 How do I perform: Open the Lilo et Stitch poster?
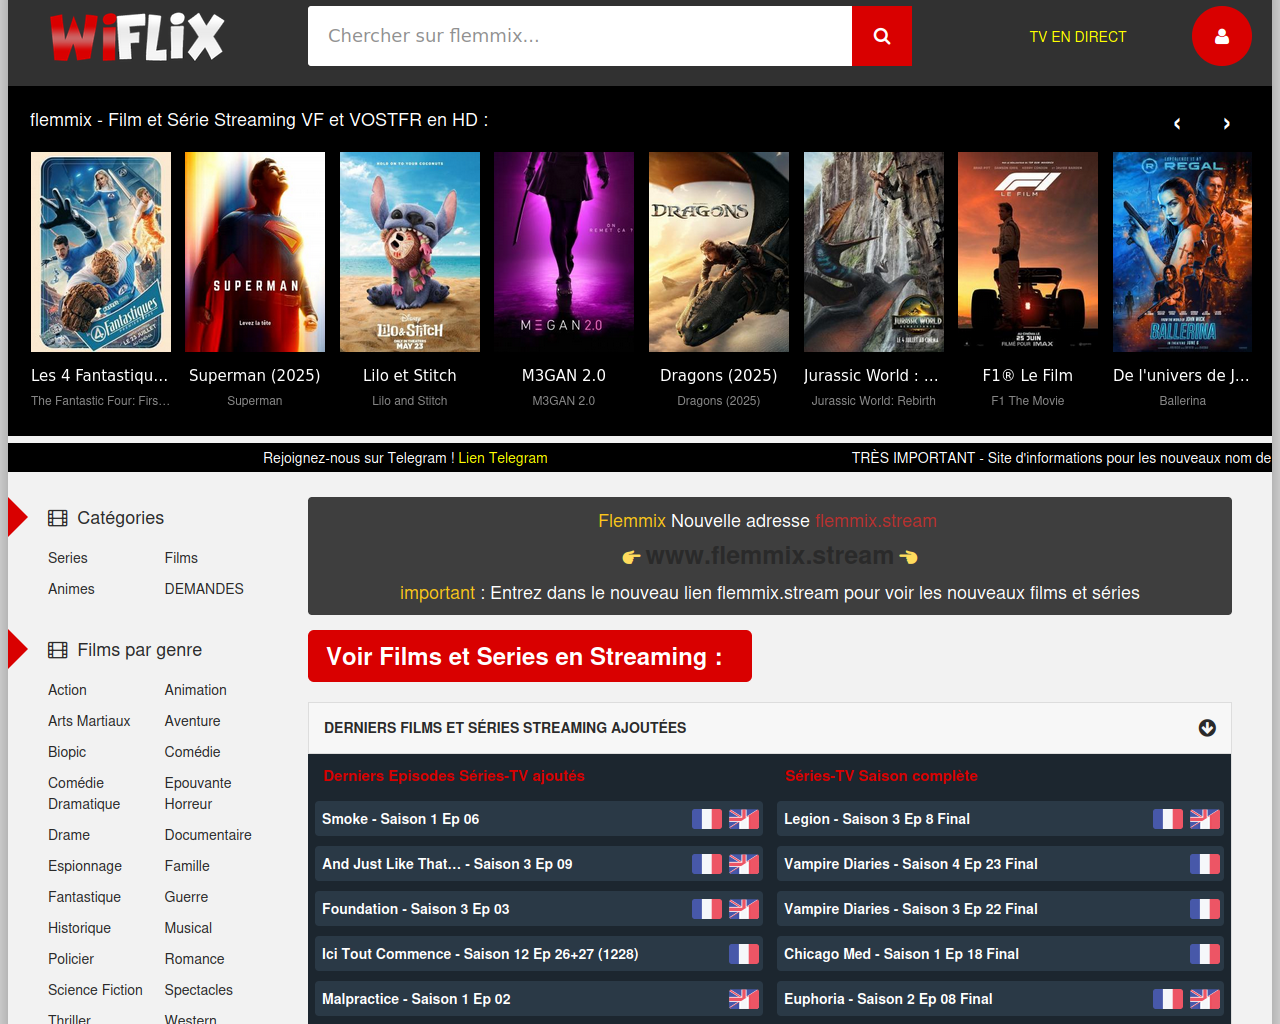click(410, 252)
